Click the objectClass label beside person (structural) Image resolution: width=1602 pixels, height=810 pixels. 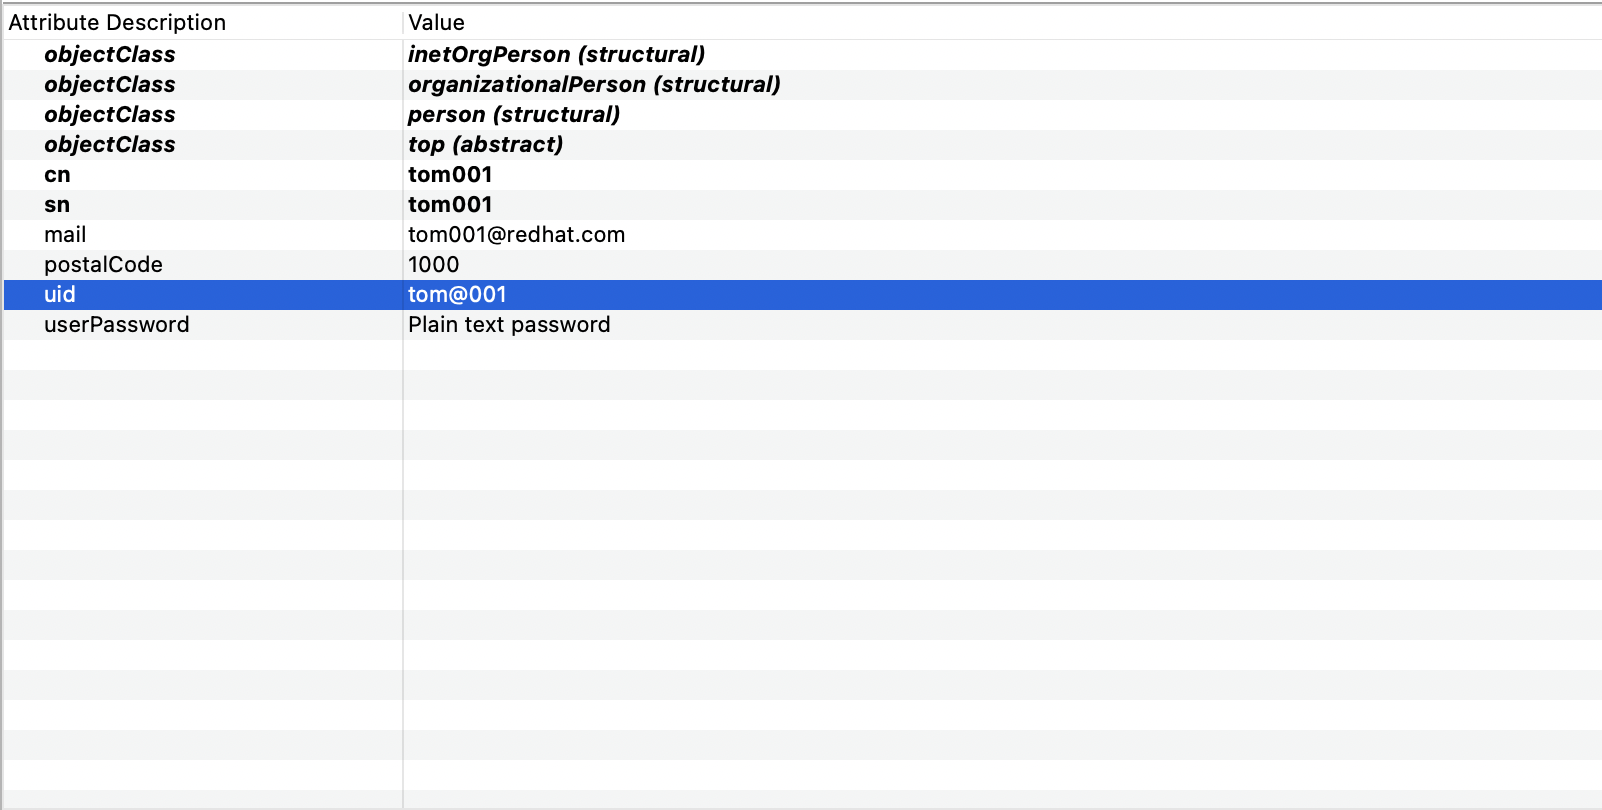point(110,115)
